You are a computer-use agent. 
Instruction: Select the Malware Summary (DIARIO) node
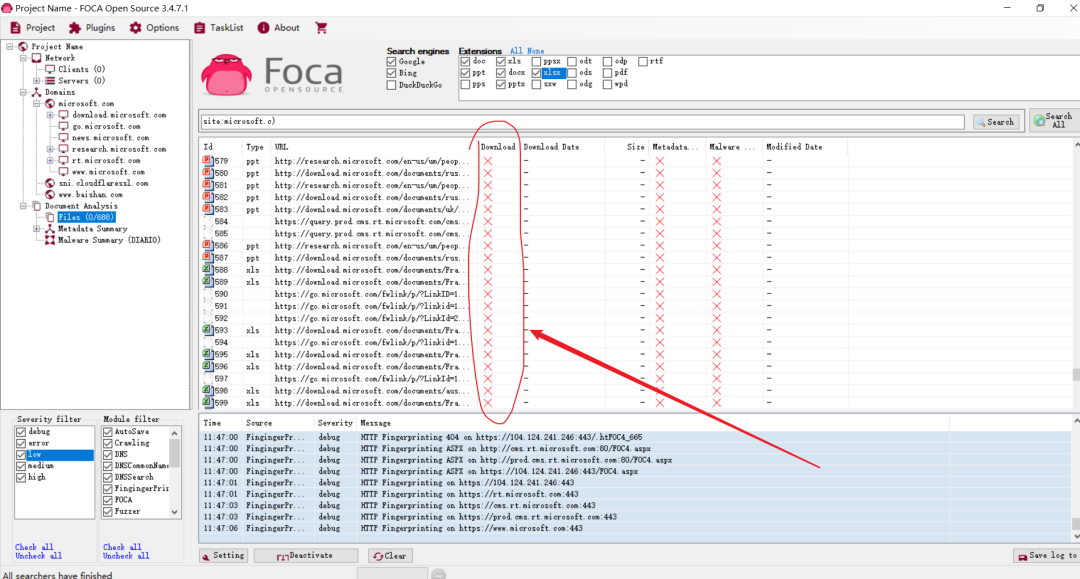pyautogui.click(x=109, y=240)
